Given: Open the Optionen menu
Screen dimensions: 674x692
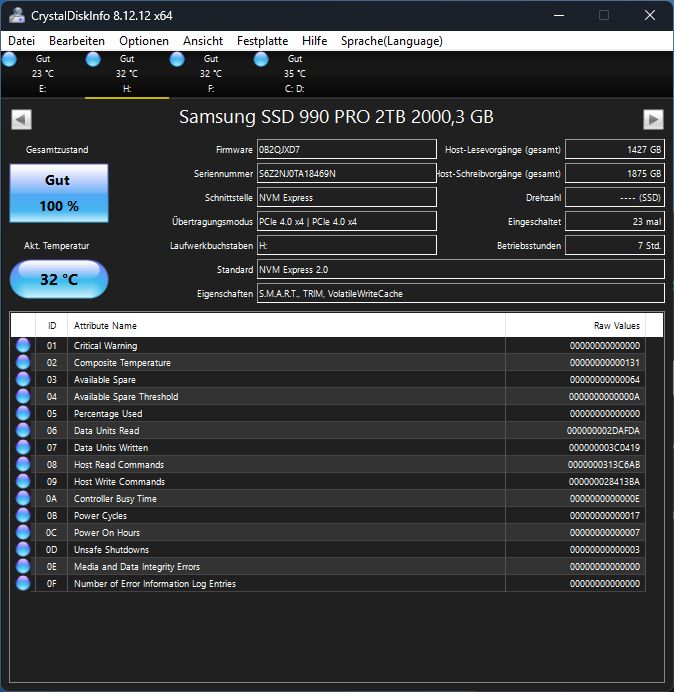Looking at the screenshot, I should coord(144,41).
